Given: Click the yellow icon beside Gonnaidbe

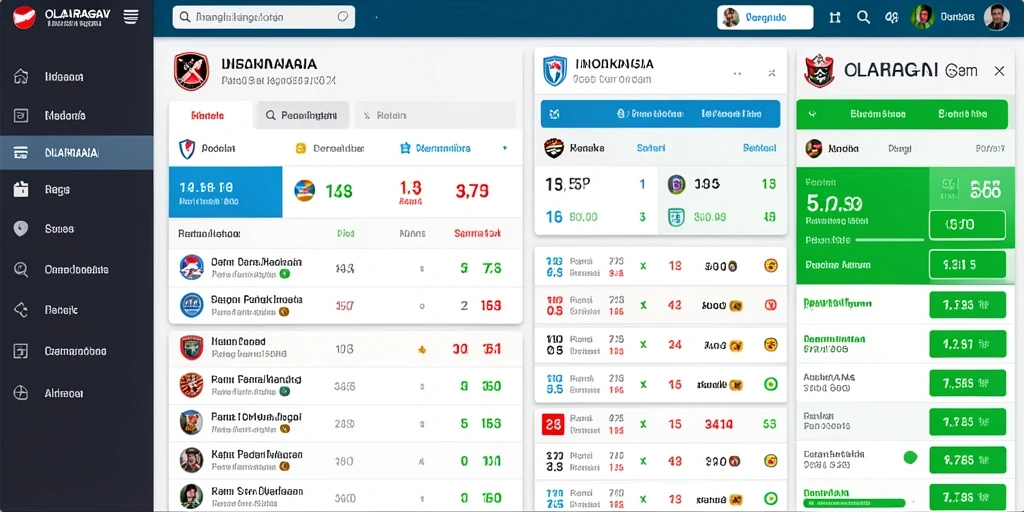Looking at the screenshot, I should [x=301, y=149].
